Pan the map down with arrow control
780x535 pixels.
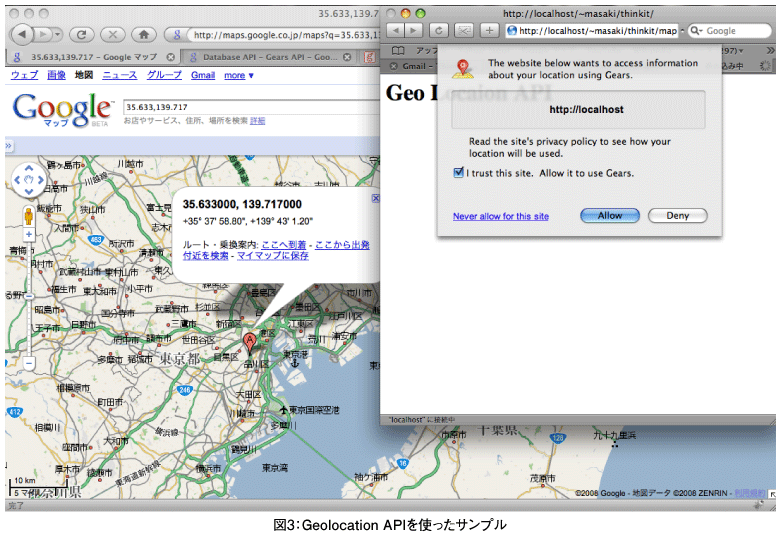coord(29,191)
